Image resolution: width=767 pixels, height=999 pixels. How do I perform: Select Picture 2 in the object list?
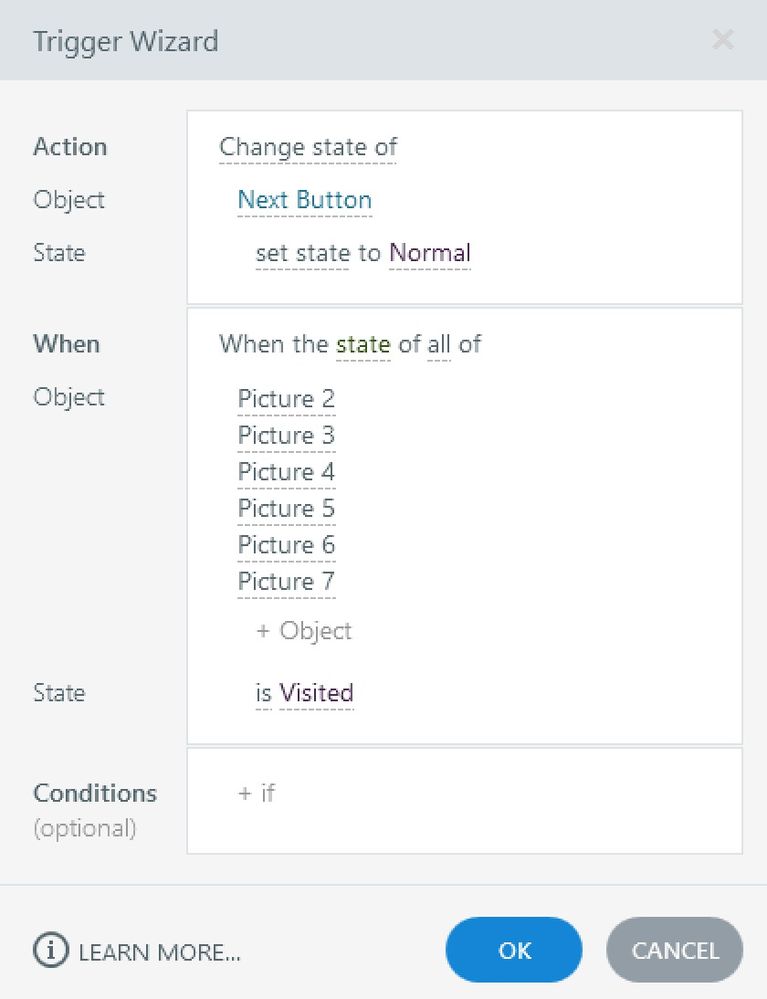click(286, 399)
